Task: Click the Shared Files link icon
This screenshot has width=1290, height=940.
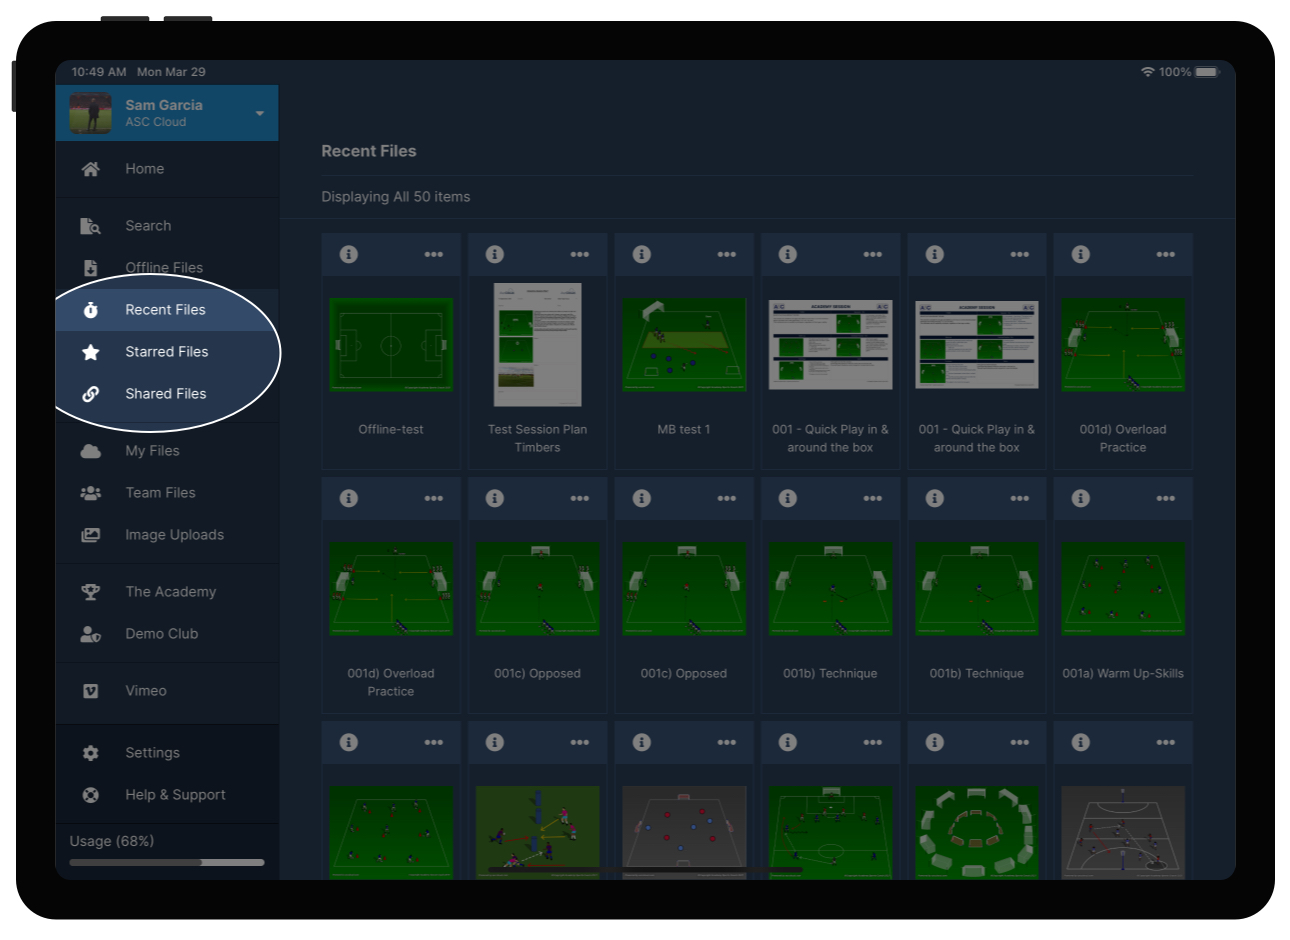Action: (x=91, y=394)
